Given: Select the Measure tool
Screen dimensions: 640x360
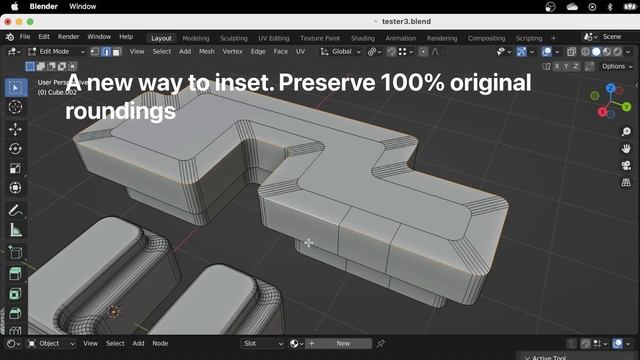Looking at the screenshot, I should (x=16, y=230).
